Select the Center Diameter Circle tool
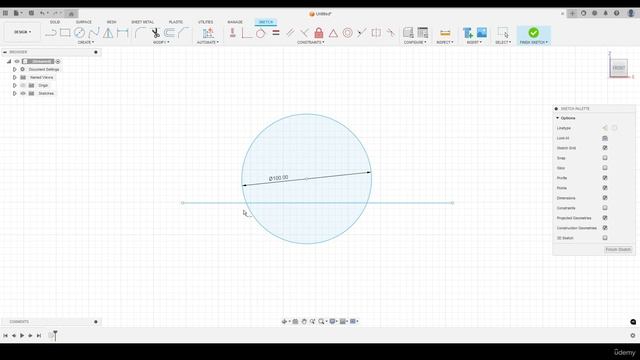The height and width of the screenshot is (360, 640). click(80, 33)
